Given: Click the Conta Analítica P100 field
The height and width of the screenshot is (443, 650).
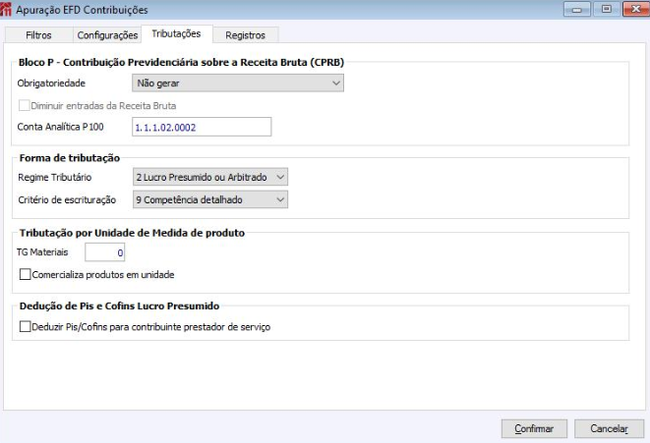Looking at the screenshot, I should pyautogui.click(x=202, y=127).
